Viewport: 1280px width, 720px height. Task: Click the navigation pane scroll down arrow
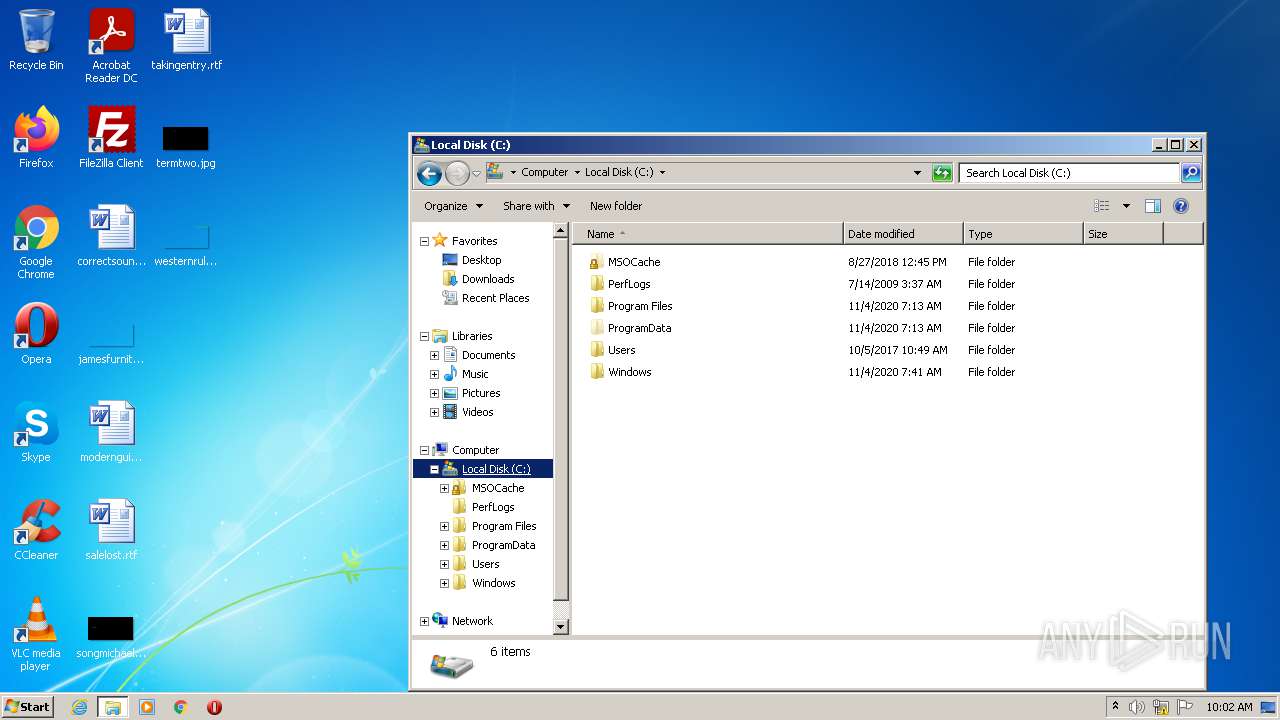[560, 626]
